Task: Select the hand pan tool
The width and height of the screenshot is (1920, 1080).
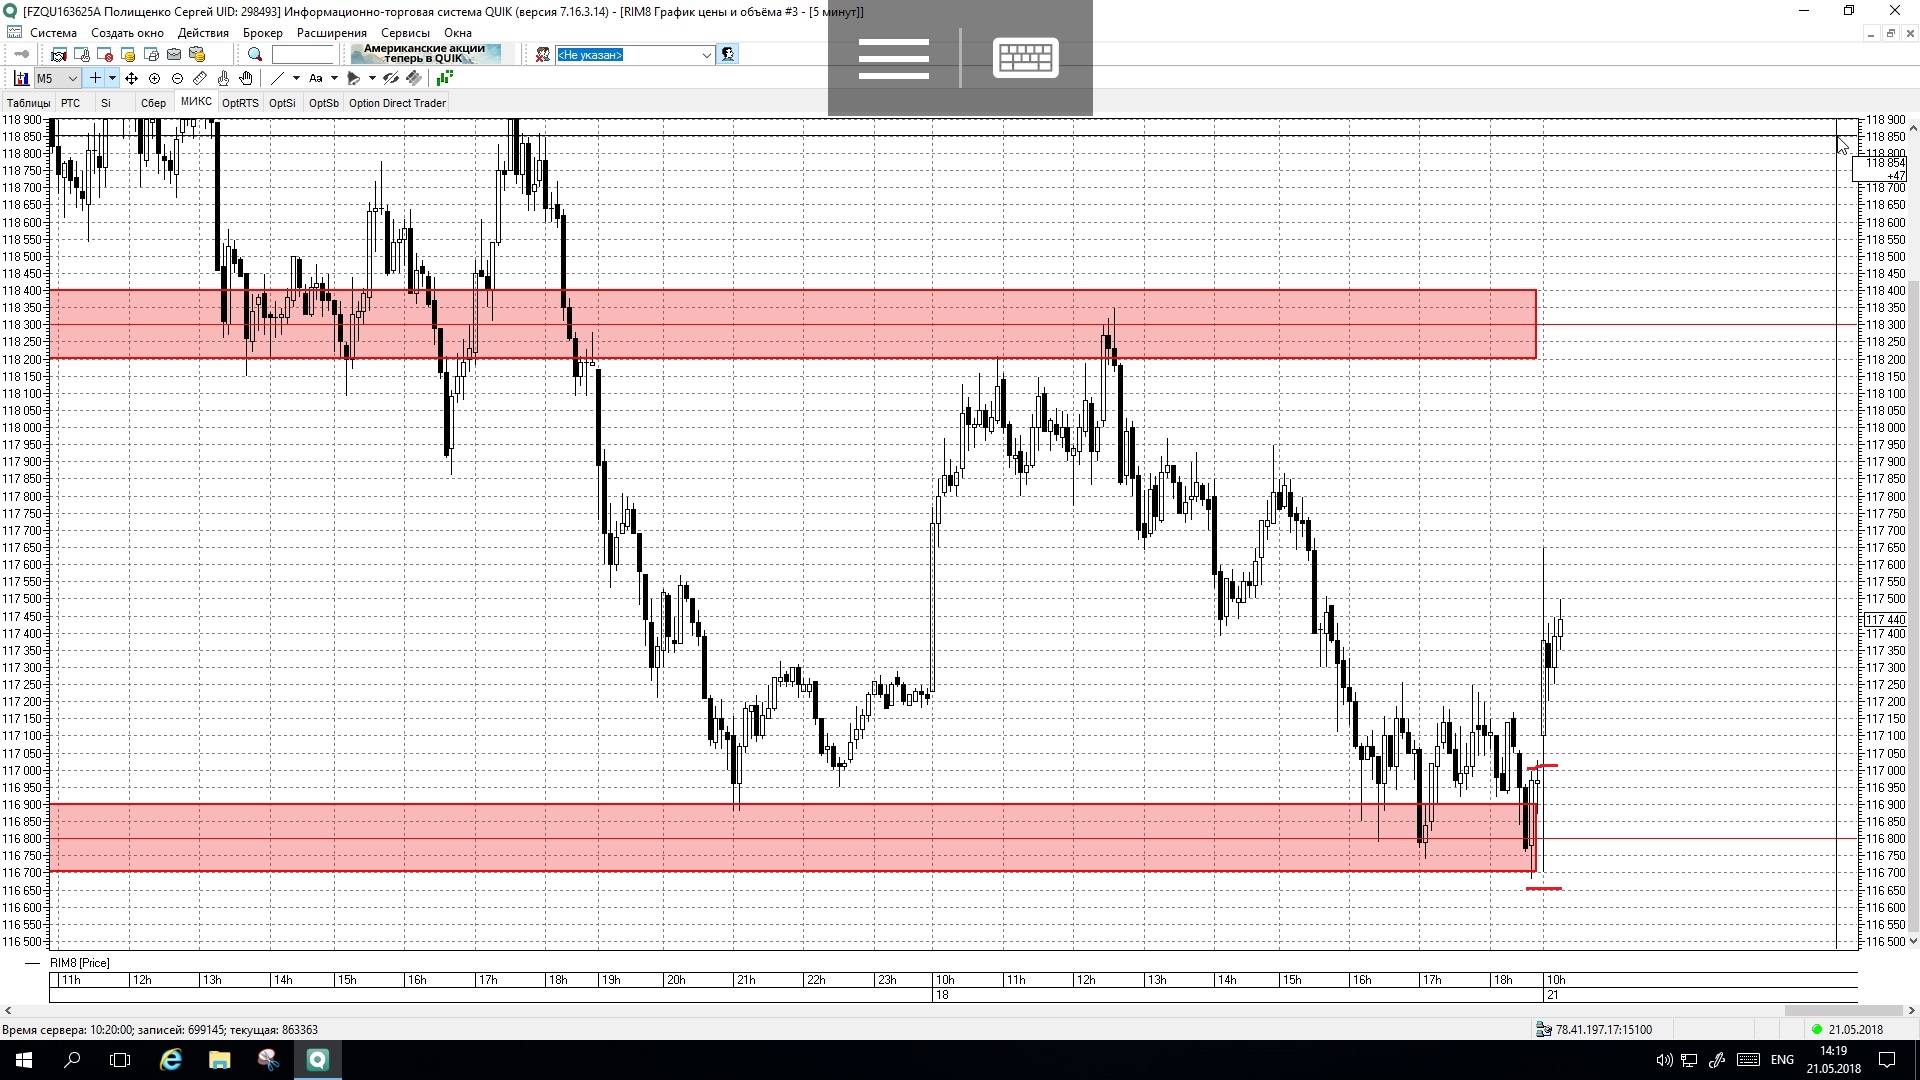Action: click(246, 78)
